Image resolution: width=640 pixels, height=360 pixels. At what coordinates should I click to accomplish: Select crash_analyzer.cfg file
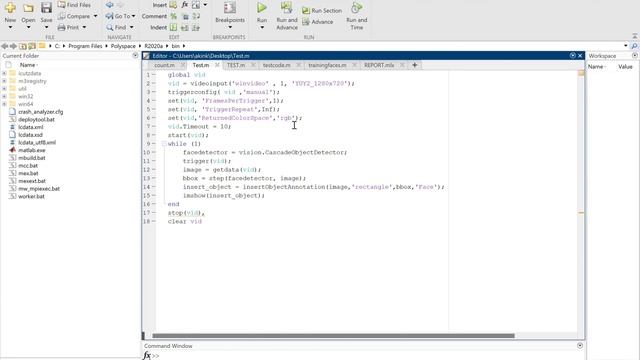(x=40, y=112)
